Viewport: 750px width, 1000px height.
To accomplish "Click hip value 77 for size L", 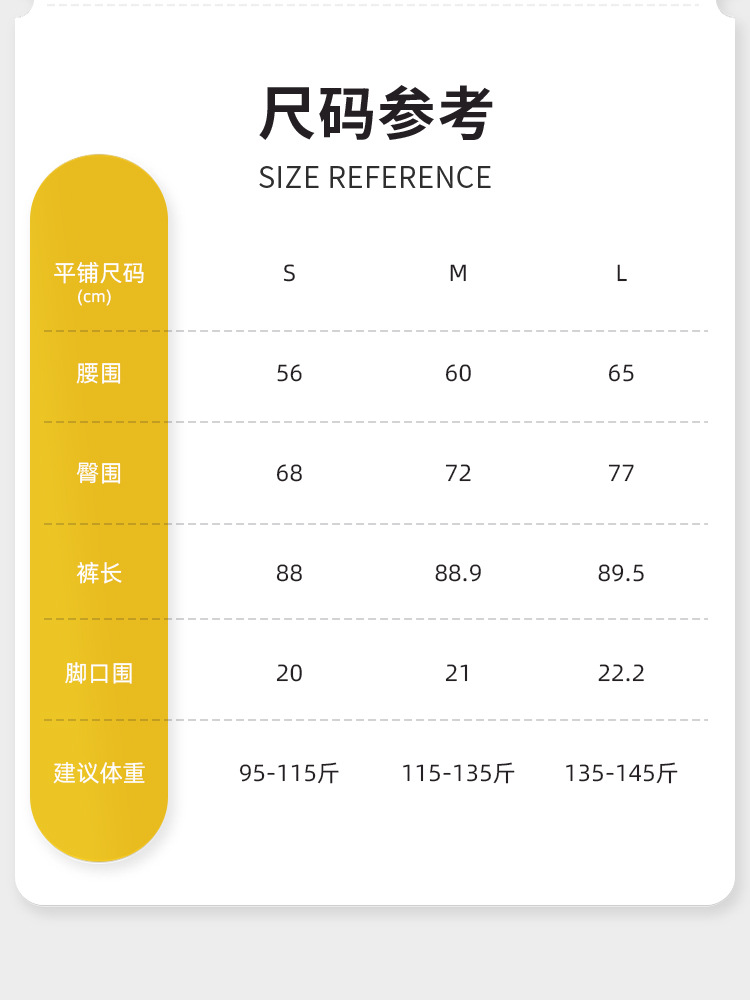I will (x=621, y=473).
